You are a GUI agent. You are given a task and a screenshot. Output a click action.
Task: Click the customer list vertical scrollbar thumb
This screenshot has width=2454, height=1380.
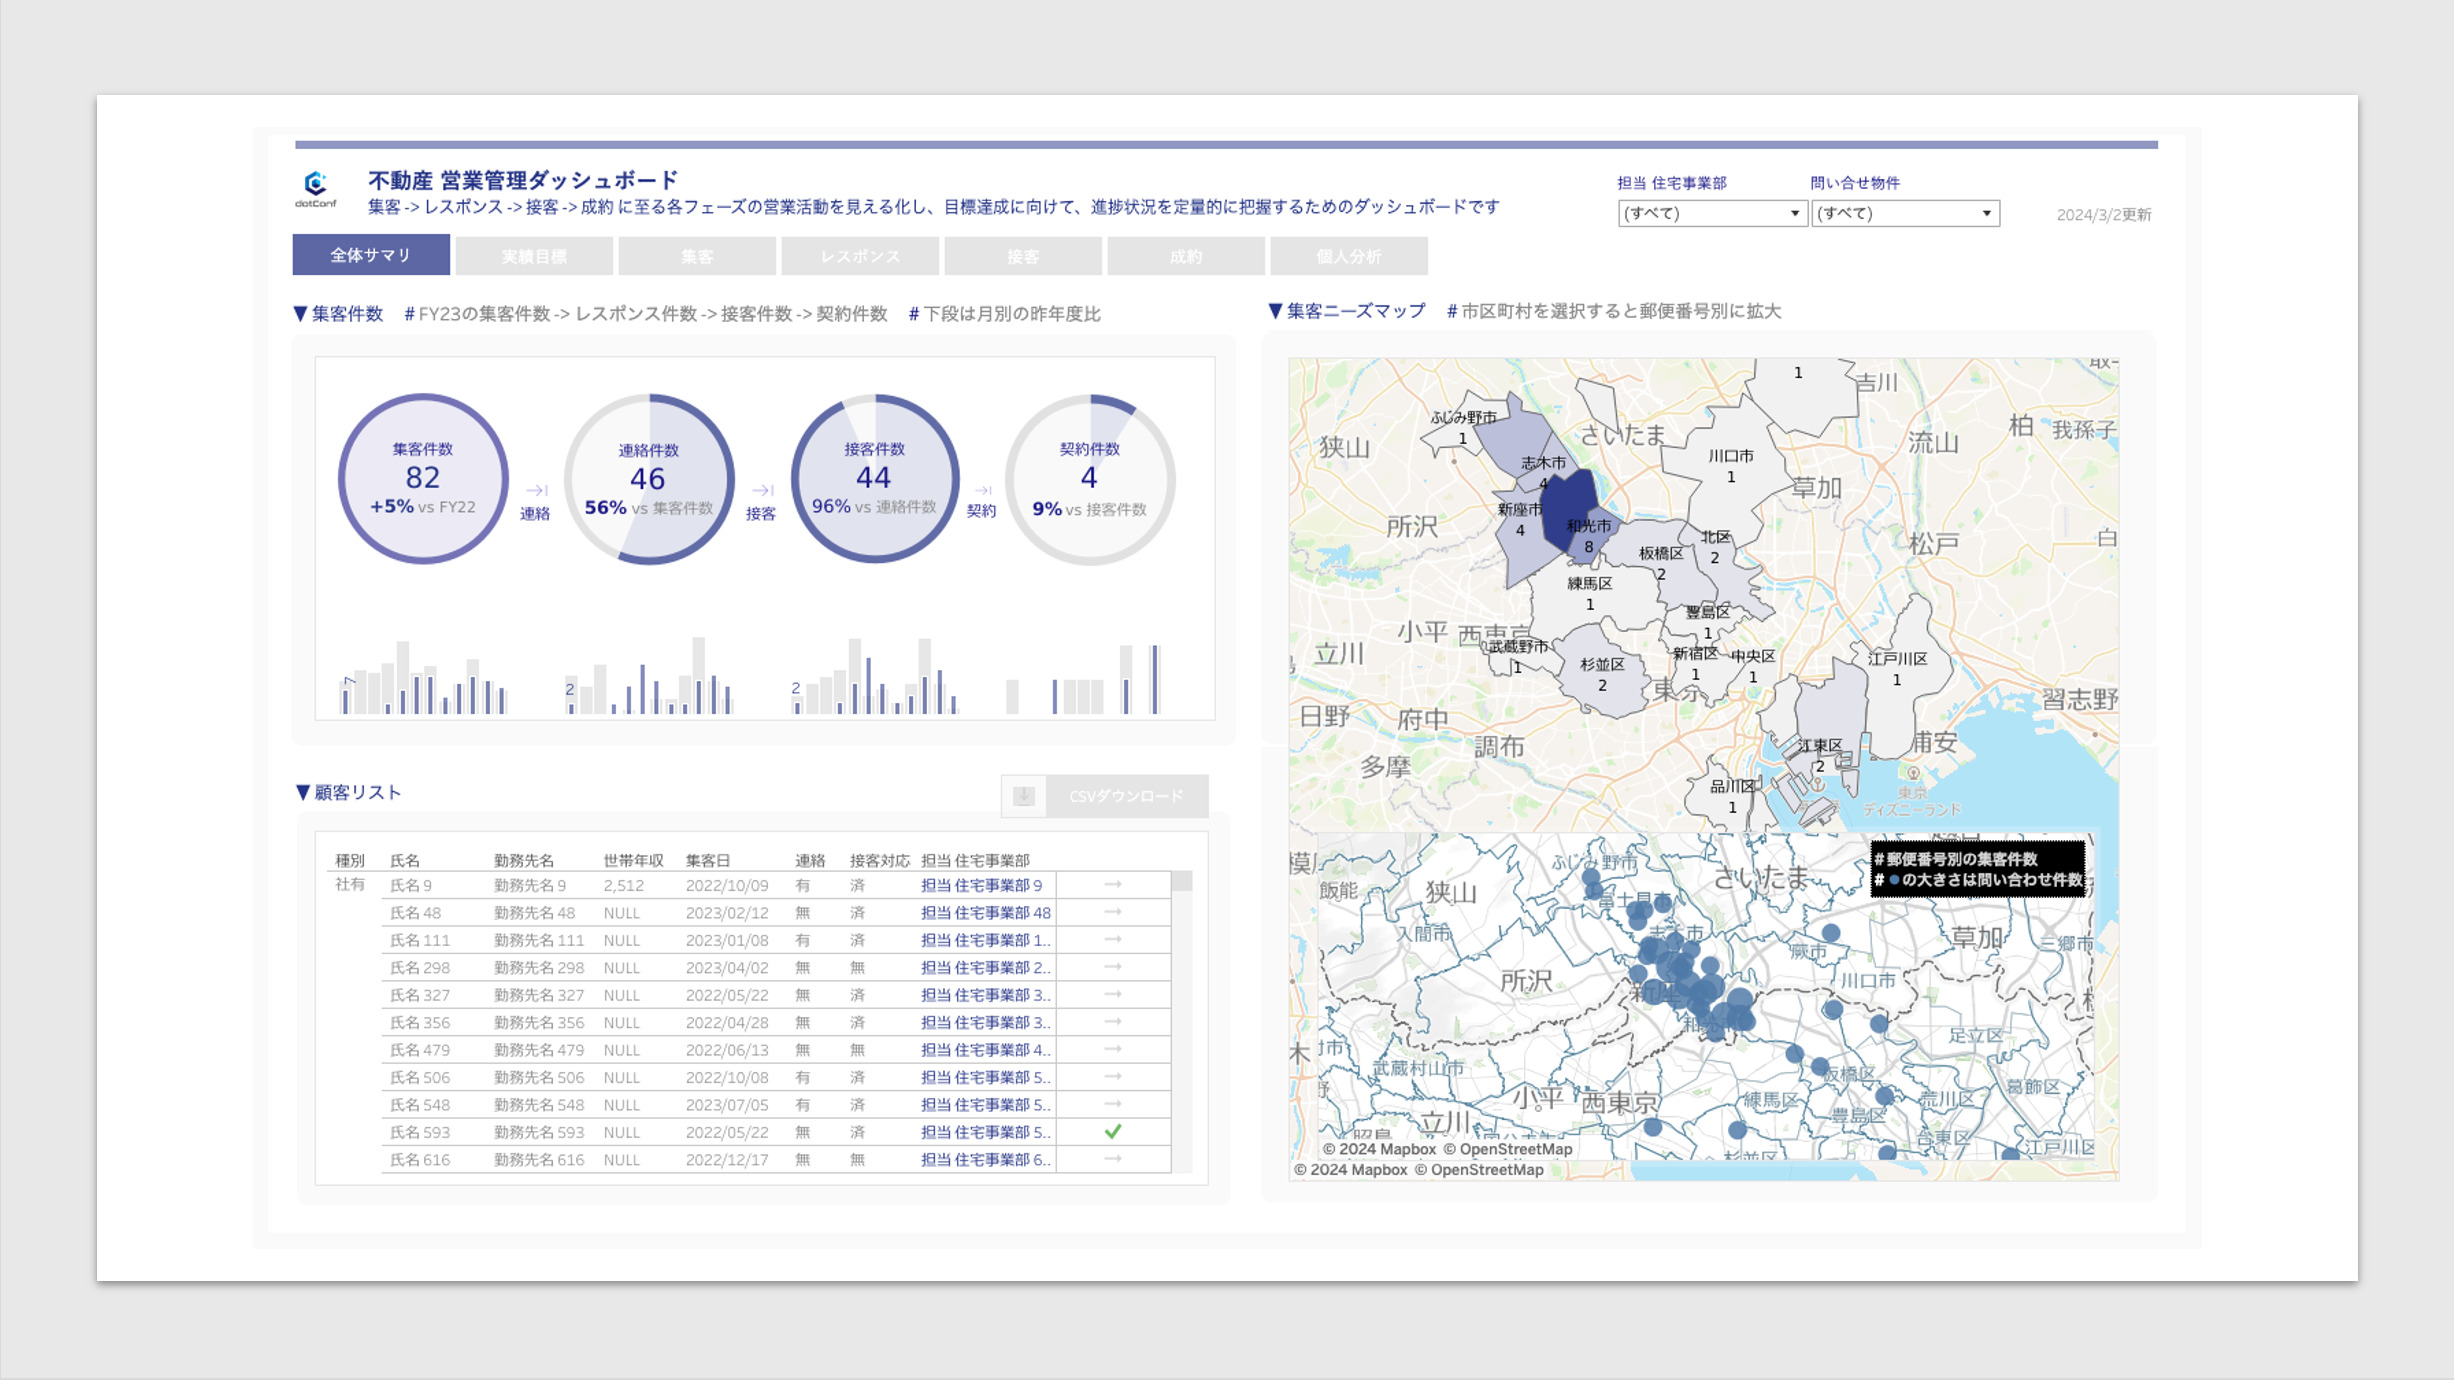tap(1181, 882)
